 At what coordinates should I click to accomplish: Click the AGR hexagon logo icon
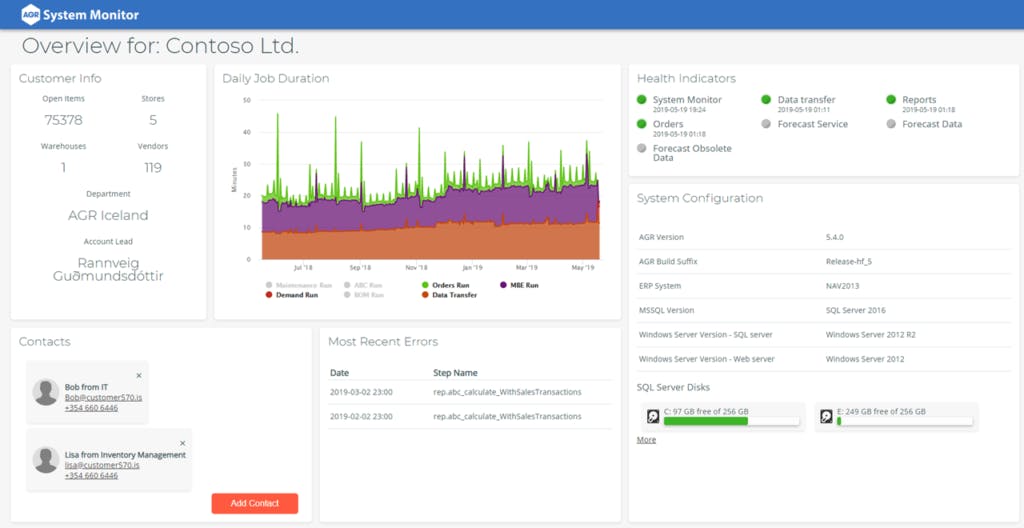pyautogui.click(x=31, y=14)
